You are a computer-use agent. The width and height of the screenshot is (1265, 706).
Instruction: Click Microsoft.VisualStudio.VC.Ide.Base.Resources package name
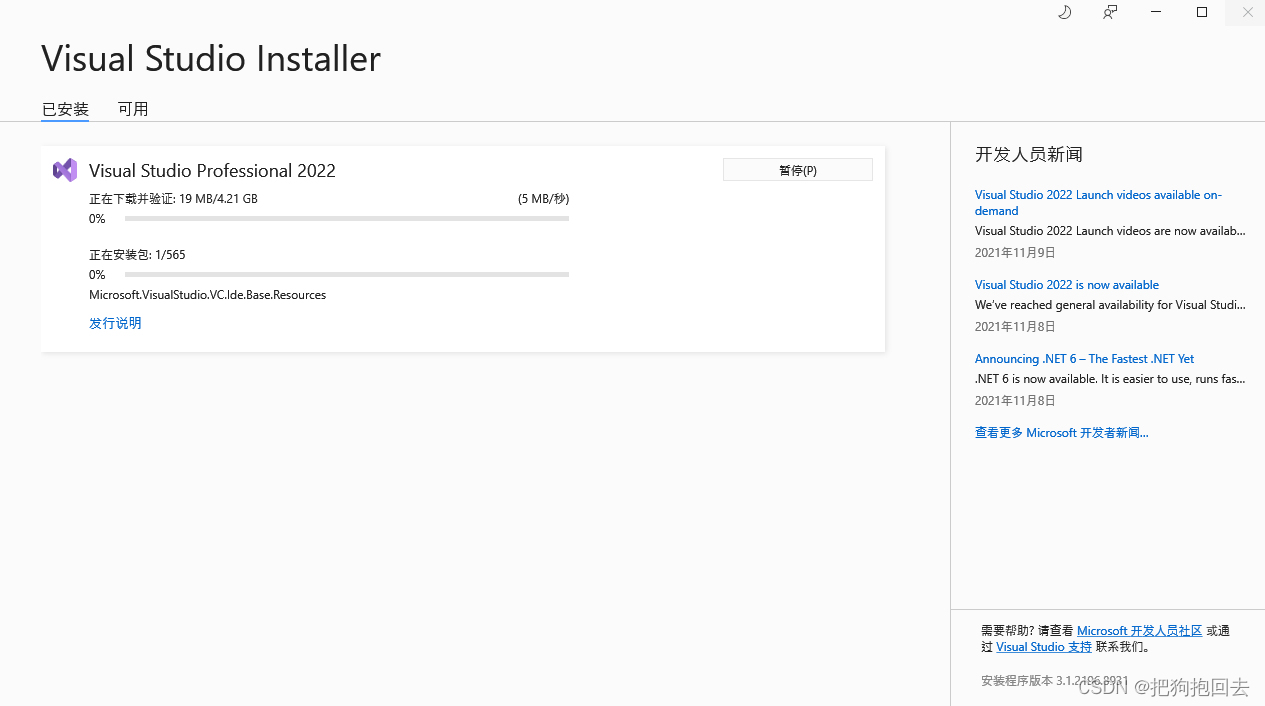click(x=207, y=295)
